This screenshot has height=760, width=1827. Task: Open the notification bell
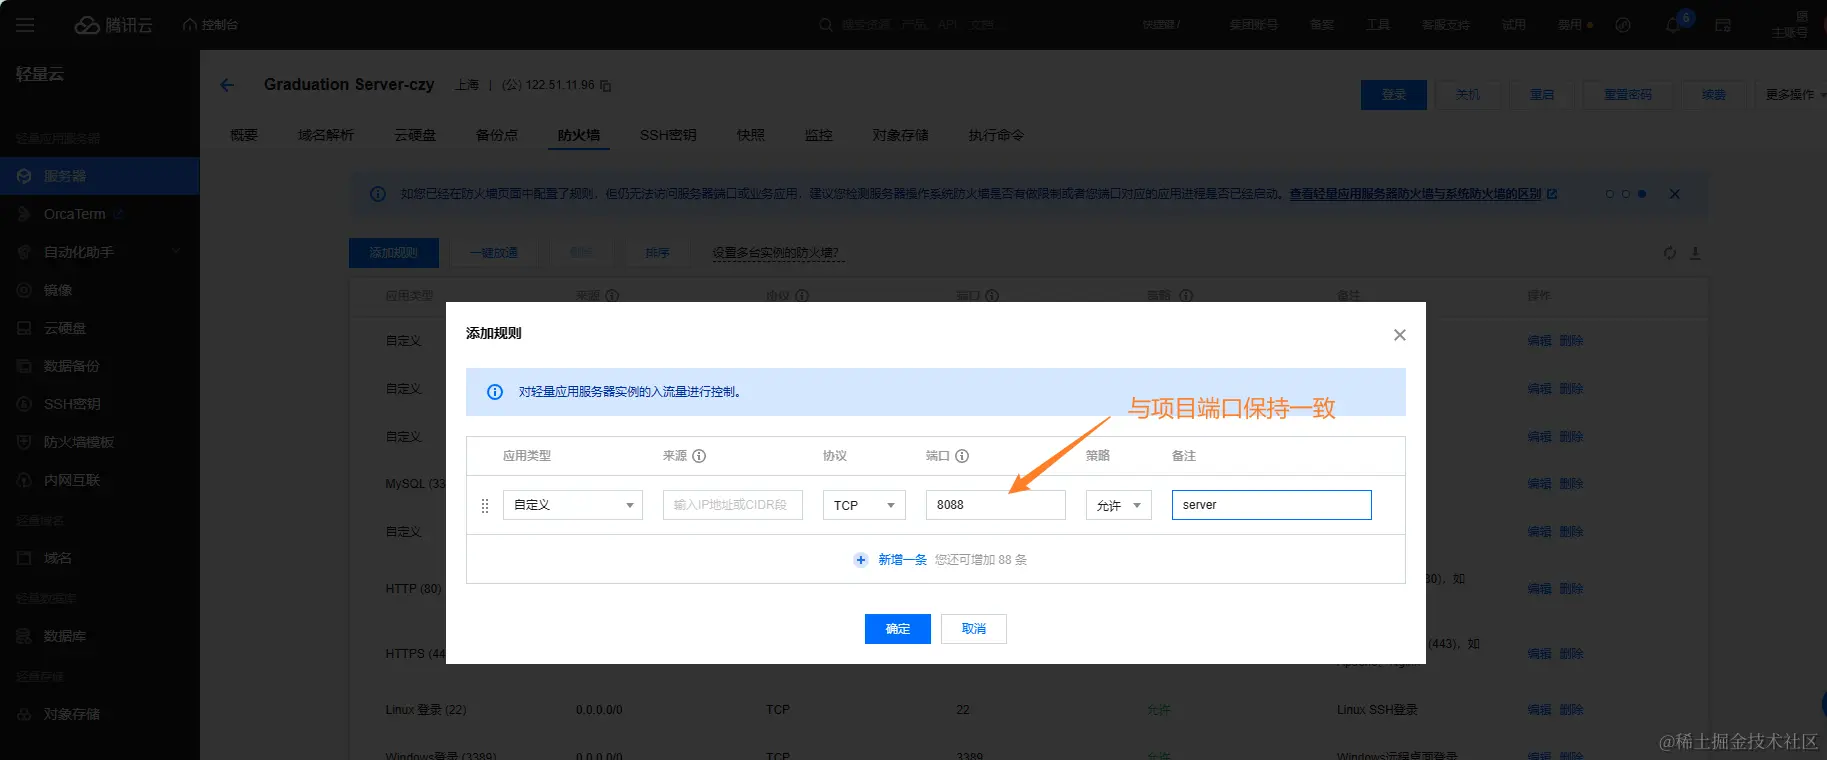click(1674, 25)
